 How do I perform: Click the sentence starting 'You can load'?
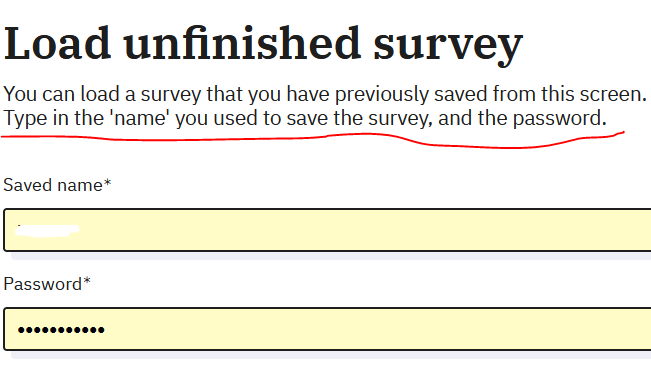[x=325, y=94]
